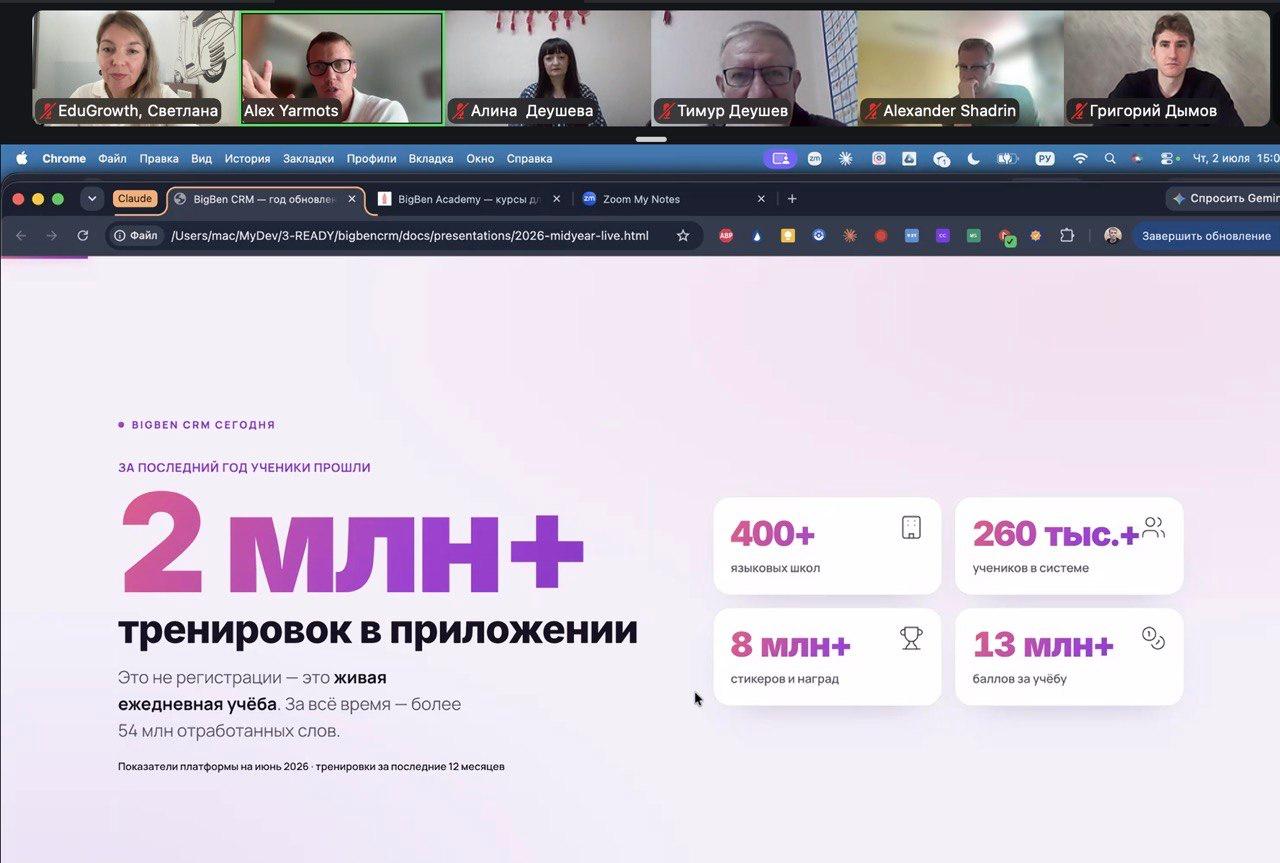The image size is (1280, 863).
Task: Select the Григорий Дымов video tile
Action: [x=1166, y=68]
